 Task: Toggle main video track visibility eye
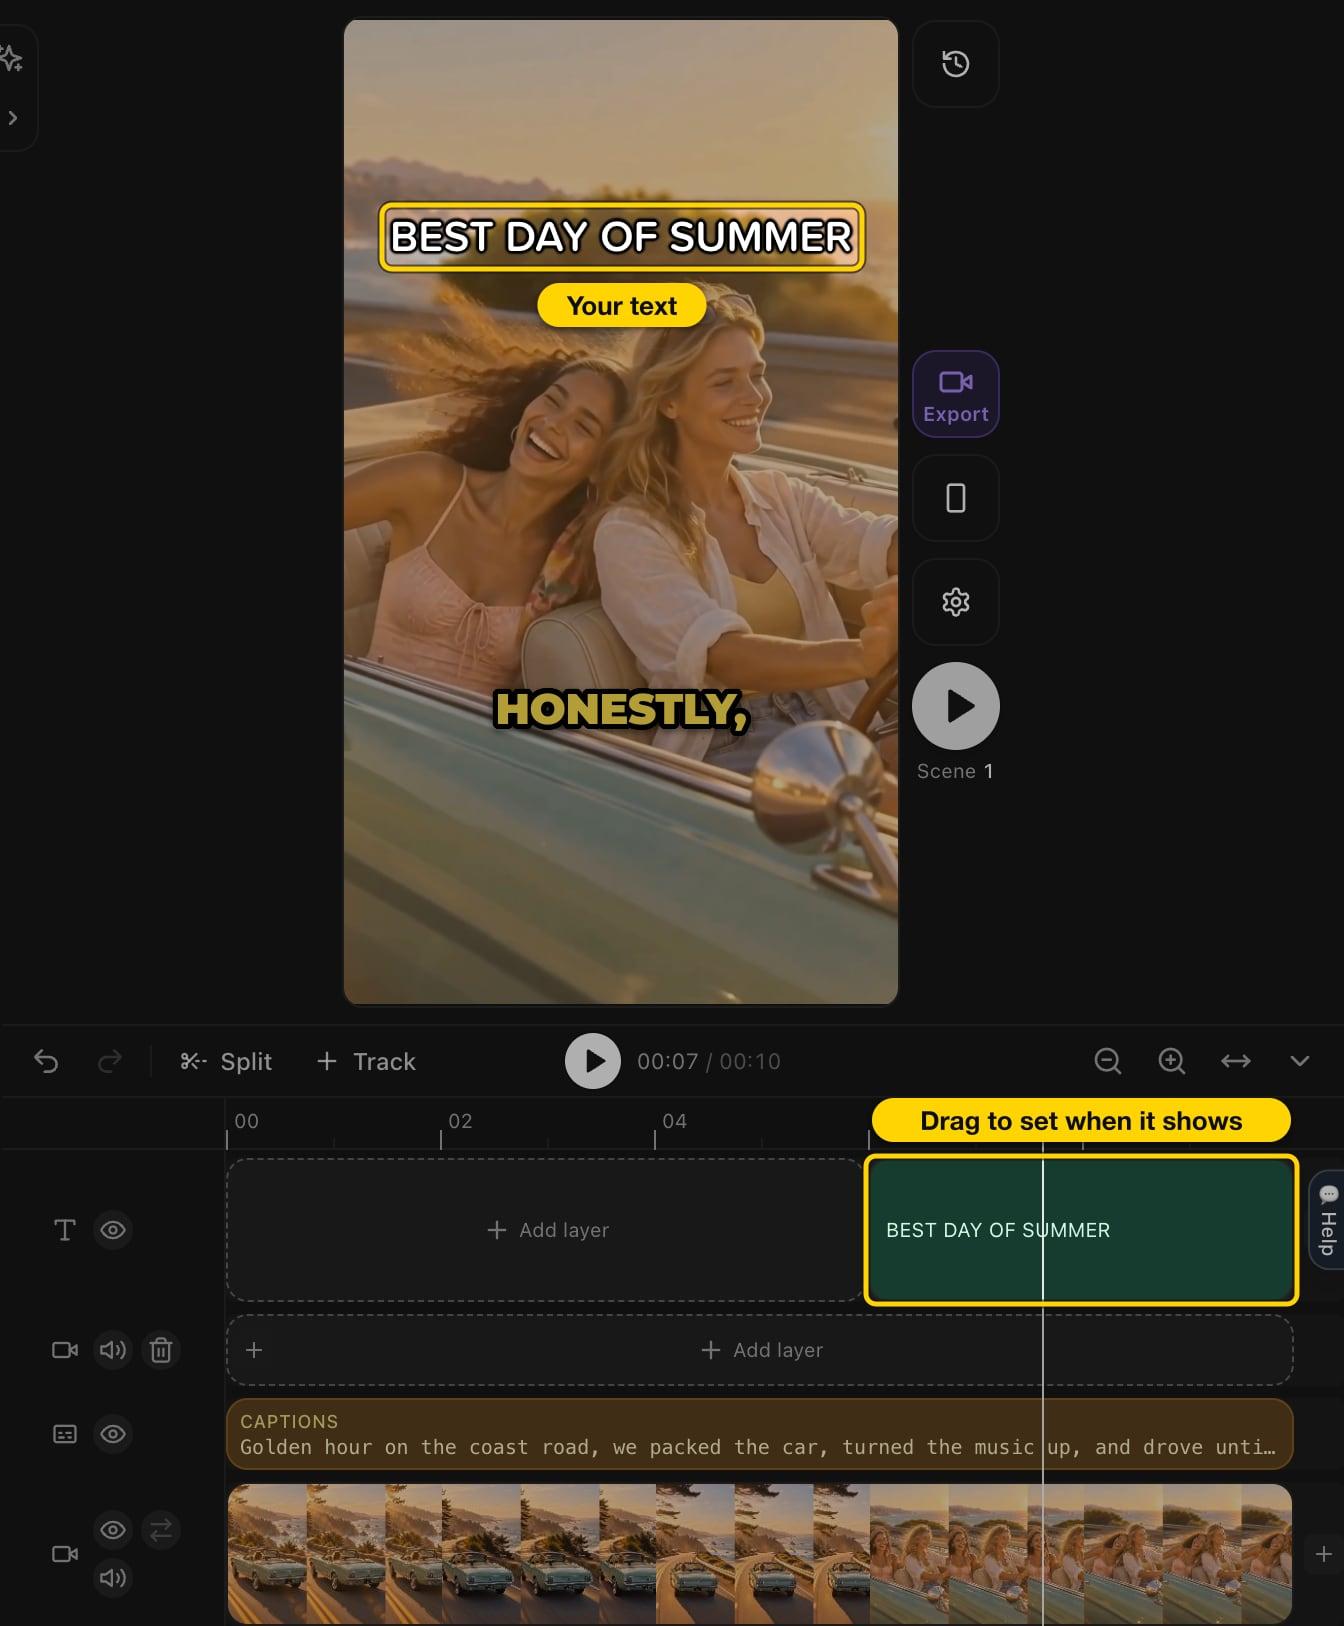click(x=113, y=1530)
